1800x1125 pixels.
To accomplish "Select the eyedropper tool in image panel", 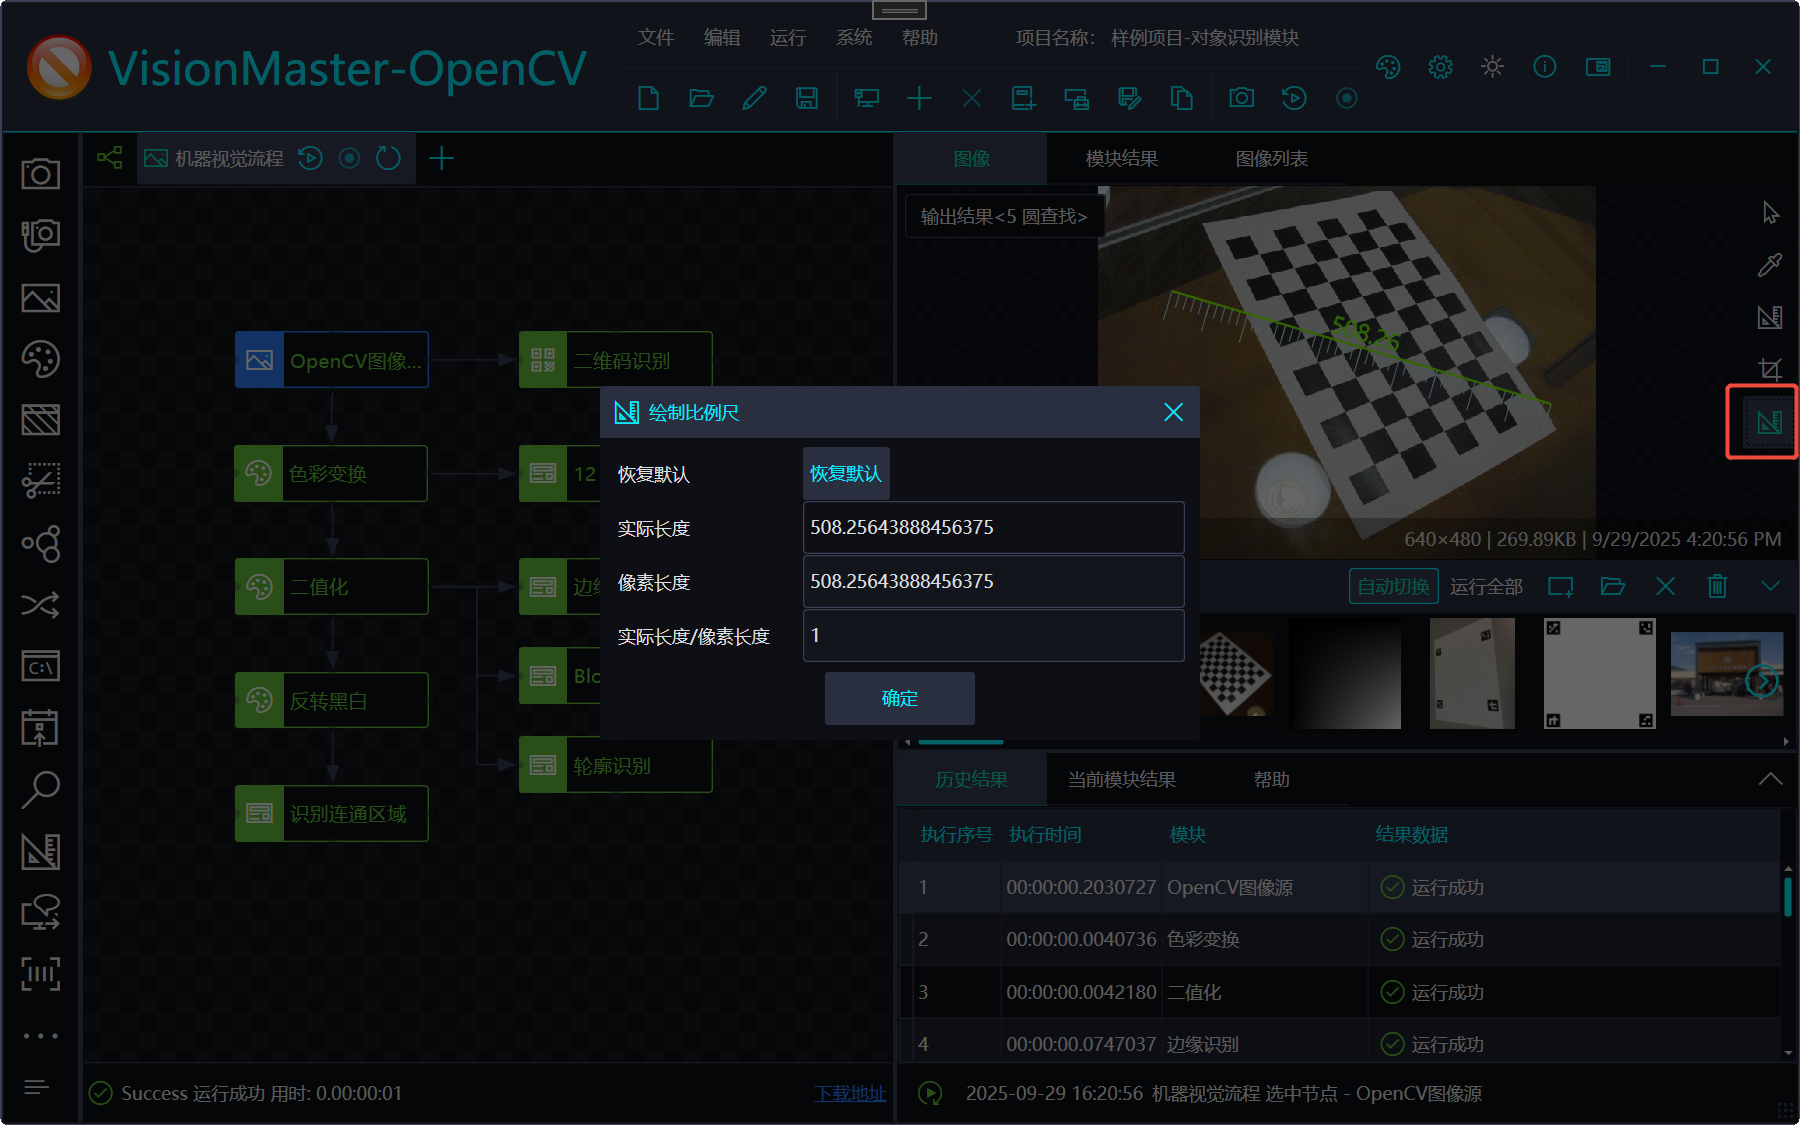I will point(1770,264).
